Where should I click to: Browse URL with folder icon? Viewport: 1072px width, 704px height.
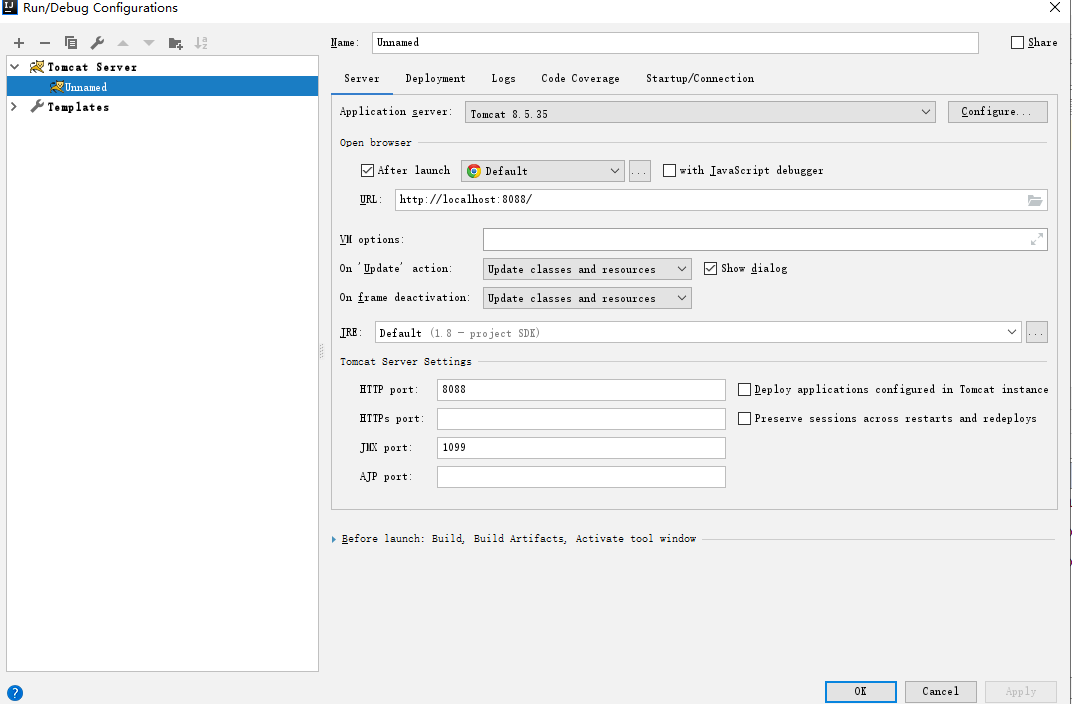coord(1035,200)
